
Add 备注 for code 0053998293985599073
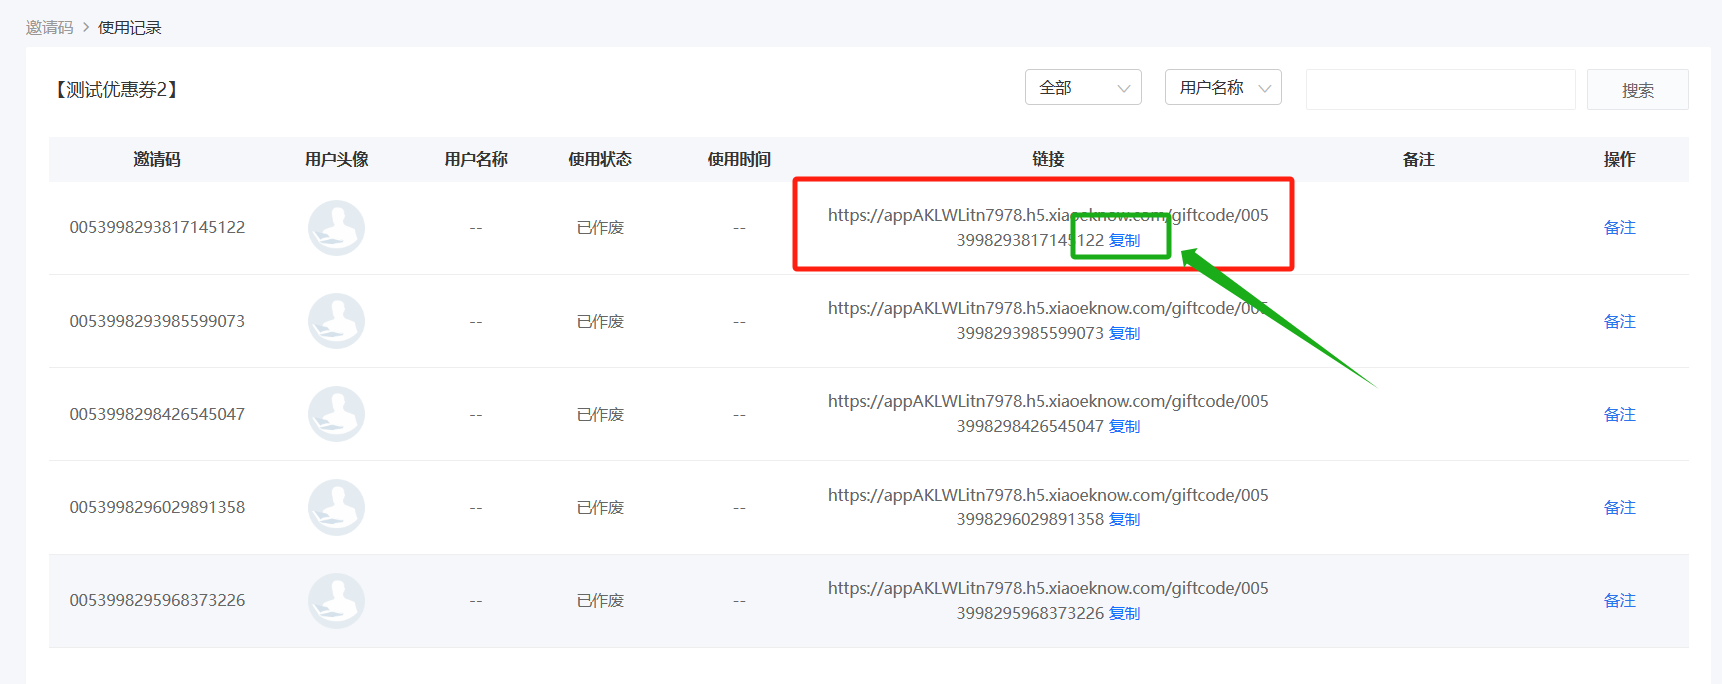(x=1619, y=321)
